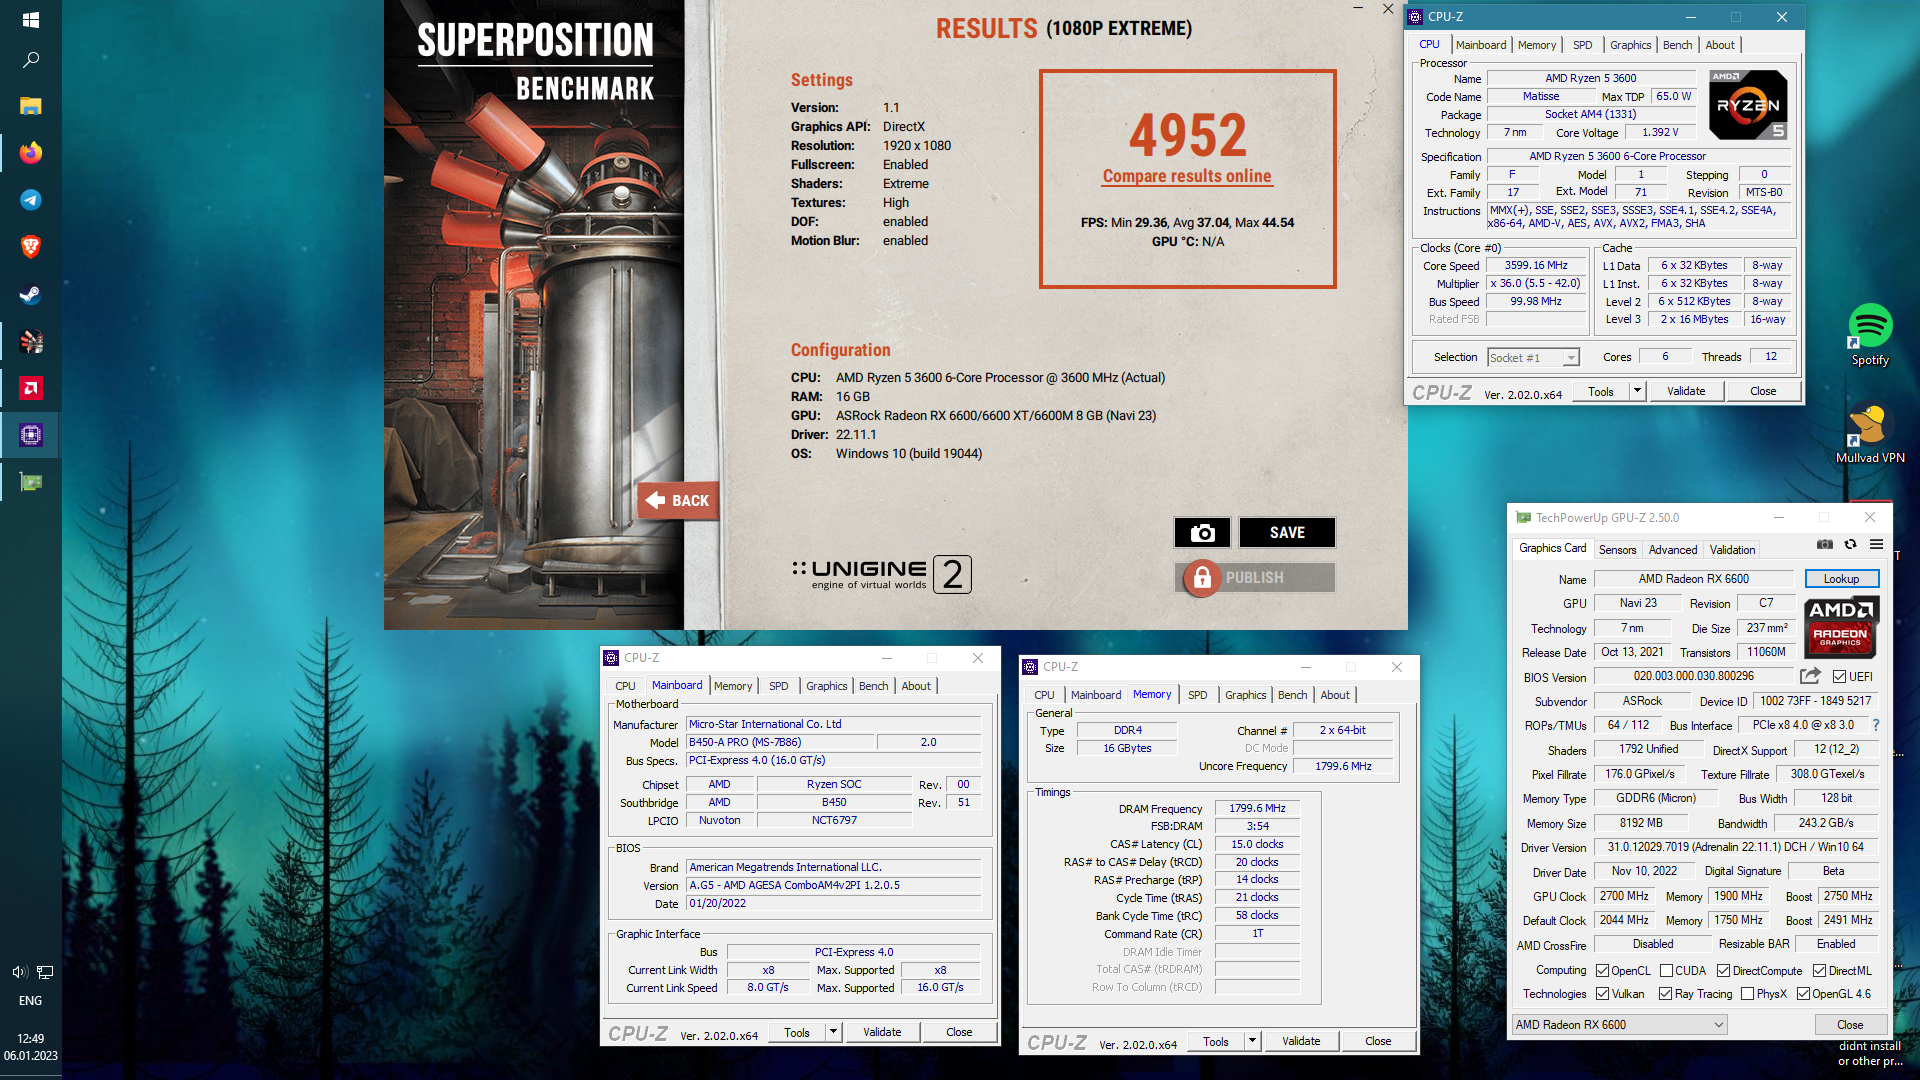Viewport: 1920px width, 1080px height.
Task: Open Steam from the taskbar
Action: pos(30,294)
